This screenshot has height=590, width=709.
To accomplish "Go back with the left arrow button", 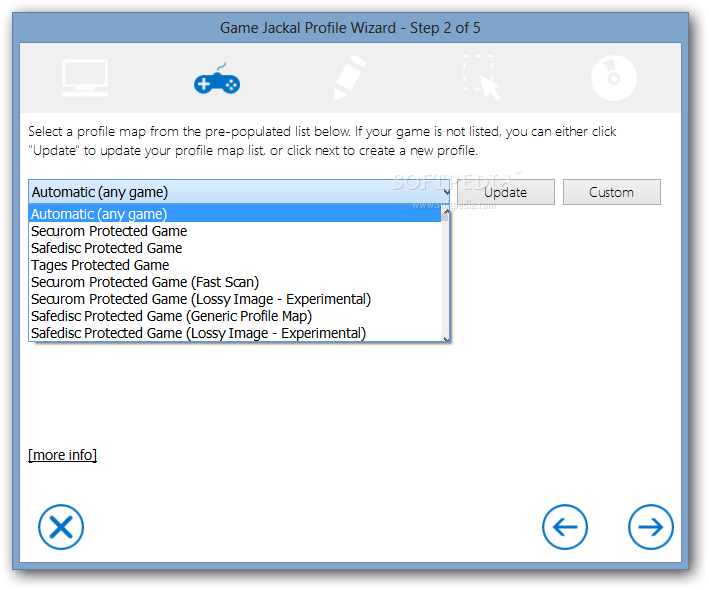I will click(x=565, y=527).
